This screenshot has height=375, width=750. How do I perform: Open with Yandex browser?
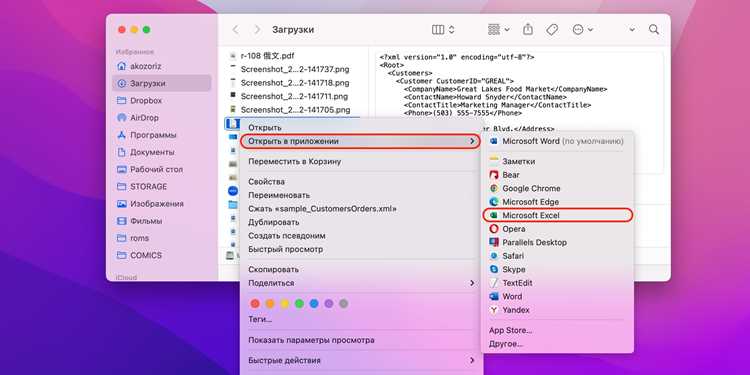coord(557,310)
